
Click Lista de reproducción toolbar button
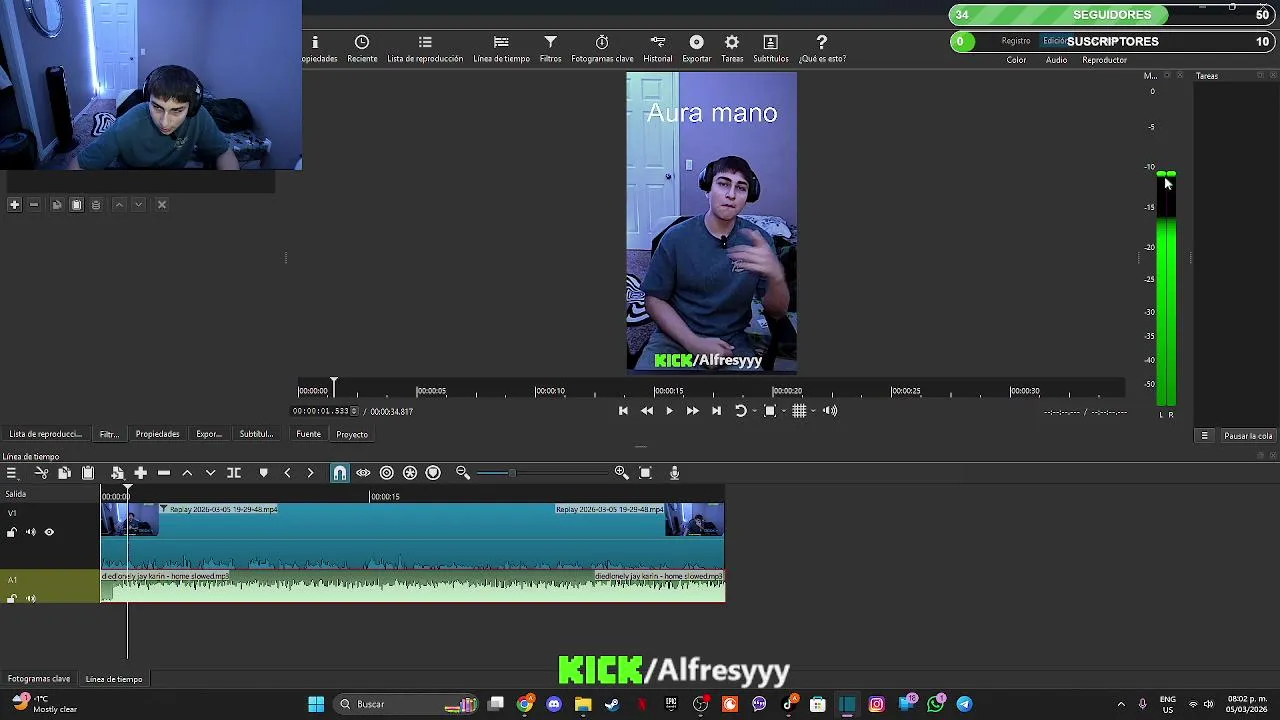[x=425, y=49]
